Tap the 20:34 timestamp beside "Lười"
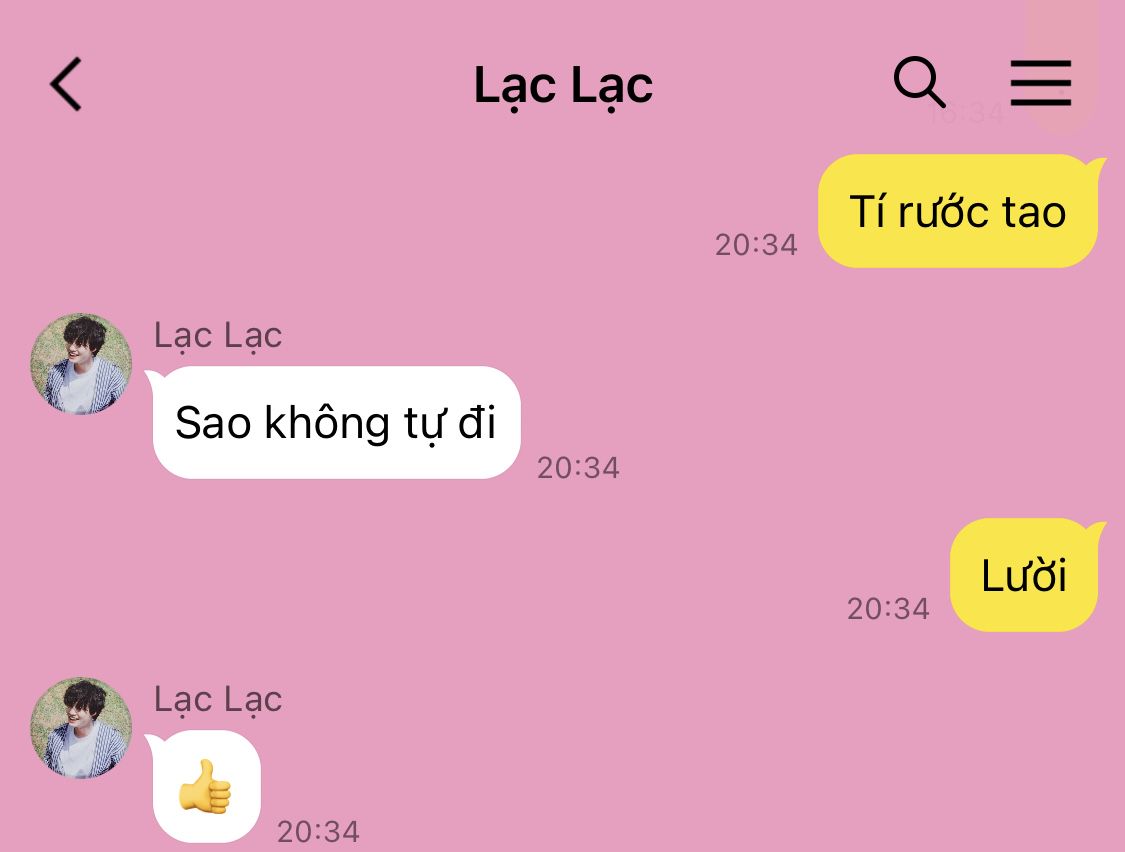The height and width of the screenshot is (852, 1125). pyautogui.click(x=888, y=609)
